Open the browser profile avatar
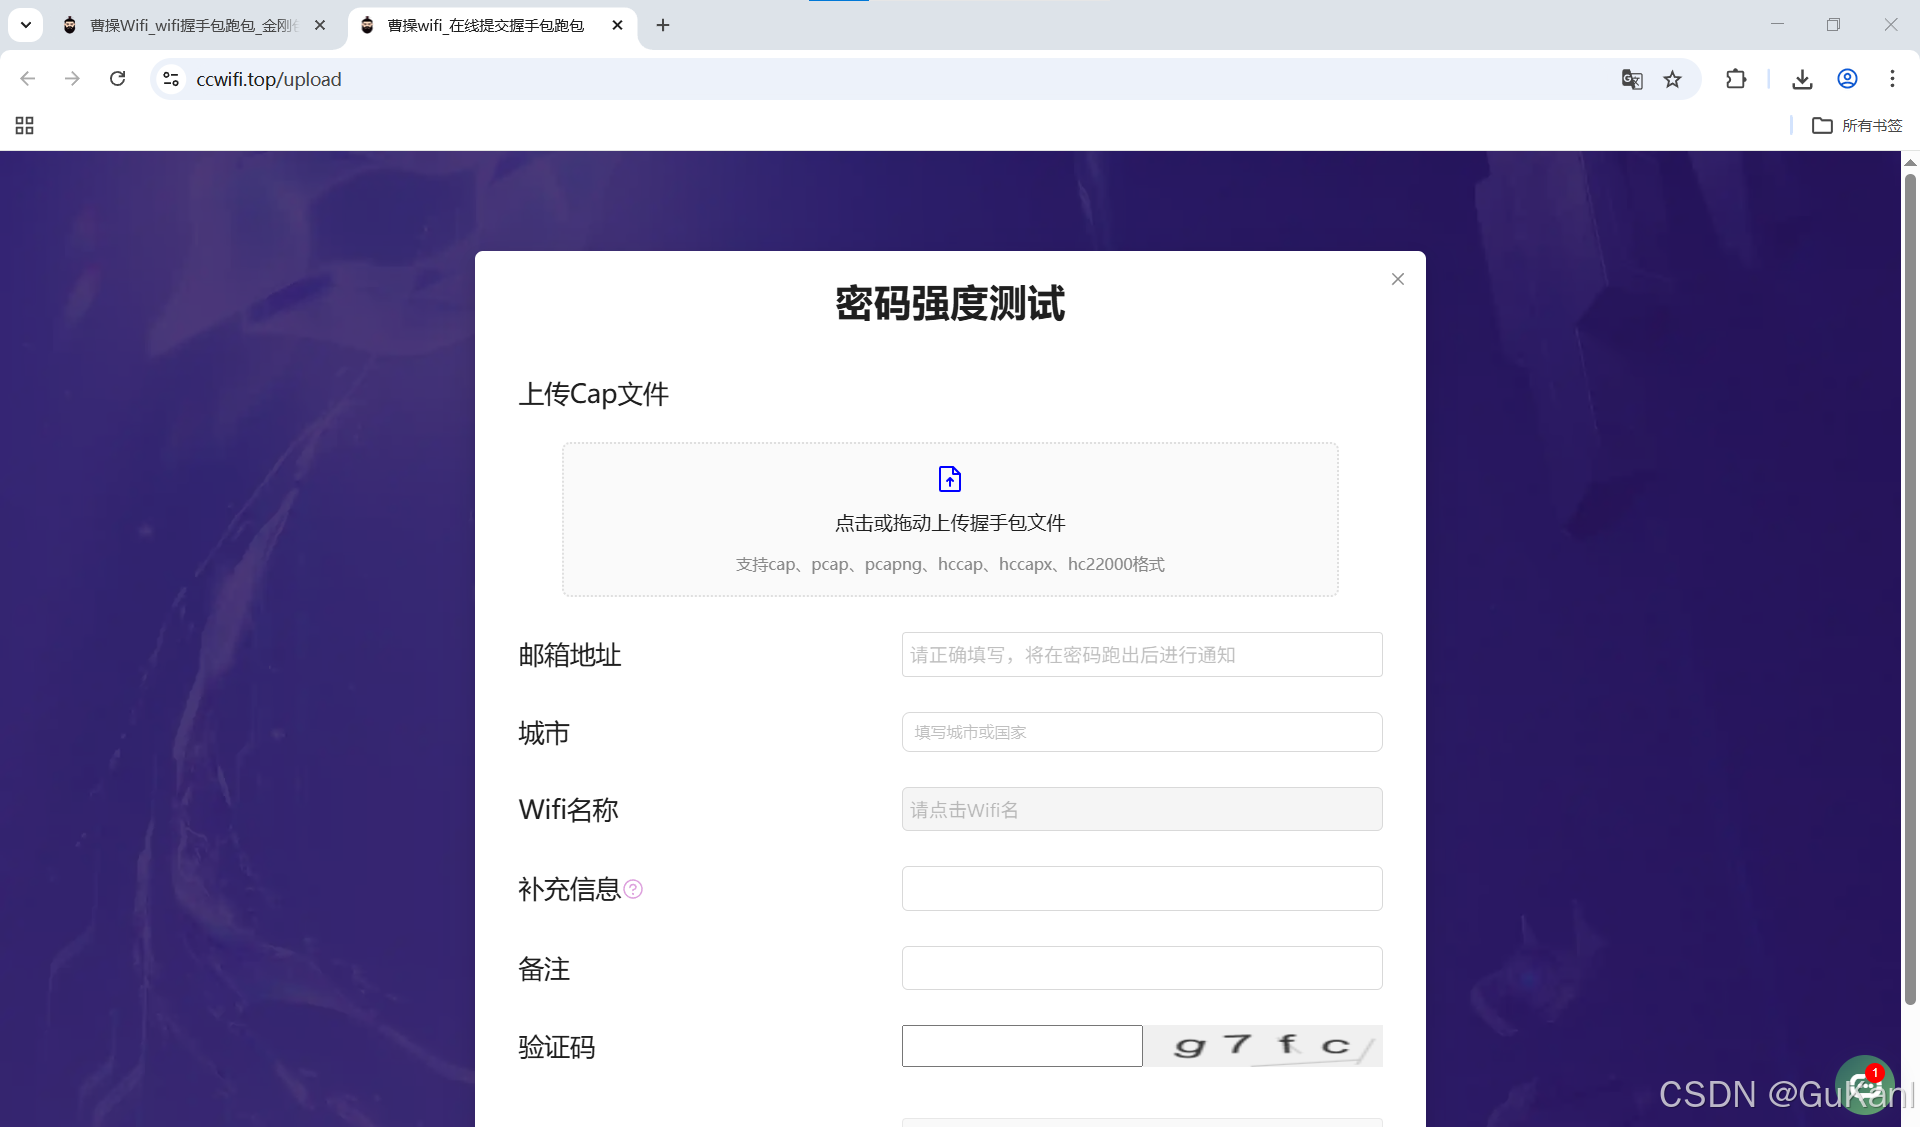1920x1127 pixels. (1847, 79)
